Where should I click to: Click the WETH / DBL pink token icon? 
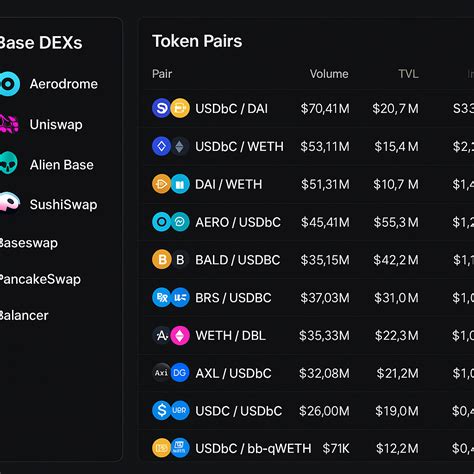(x=180, y=335)
